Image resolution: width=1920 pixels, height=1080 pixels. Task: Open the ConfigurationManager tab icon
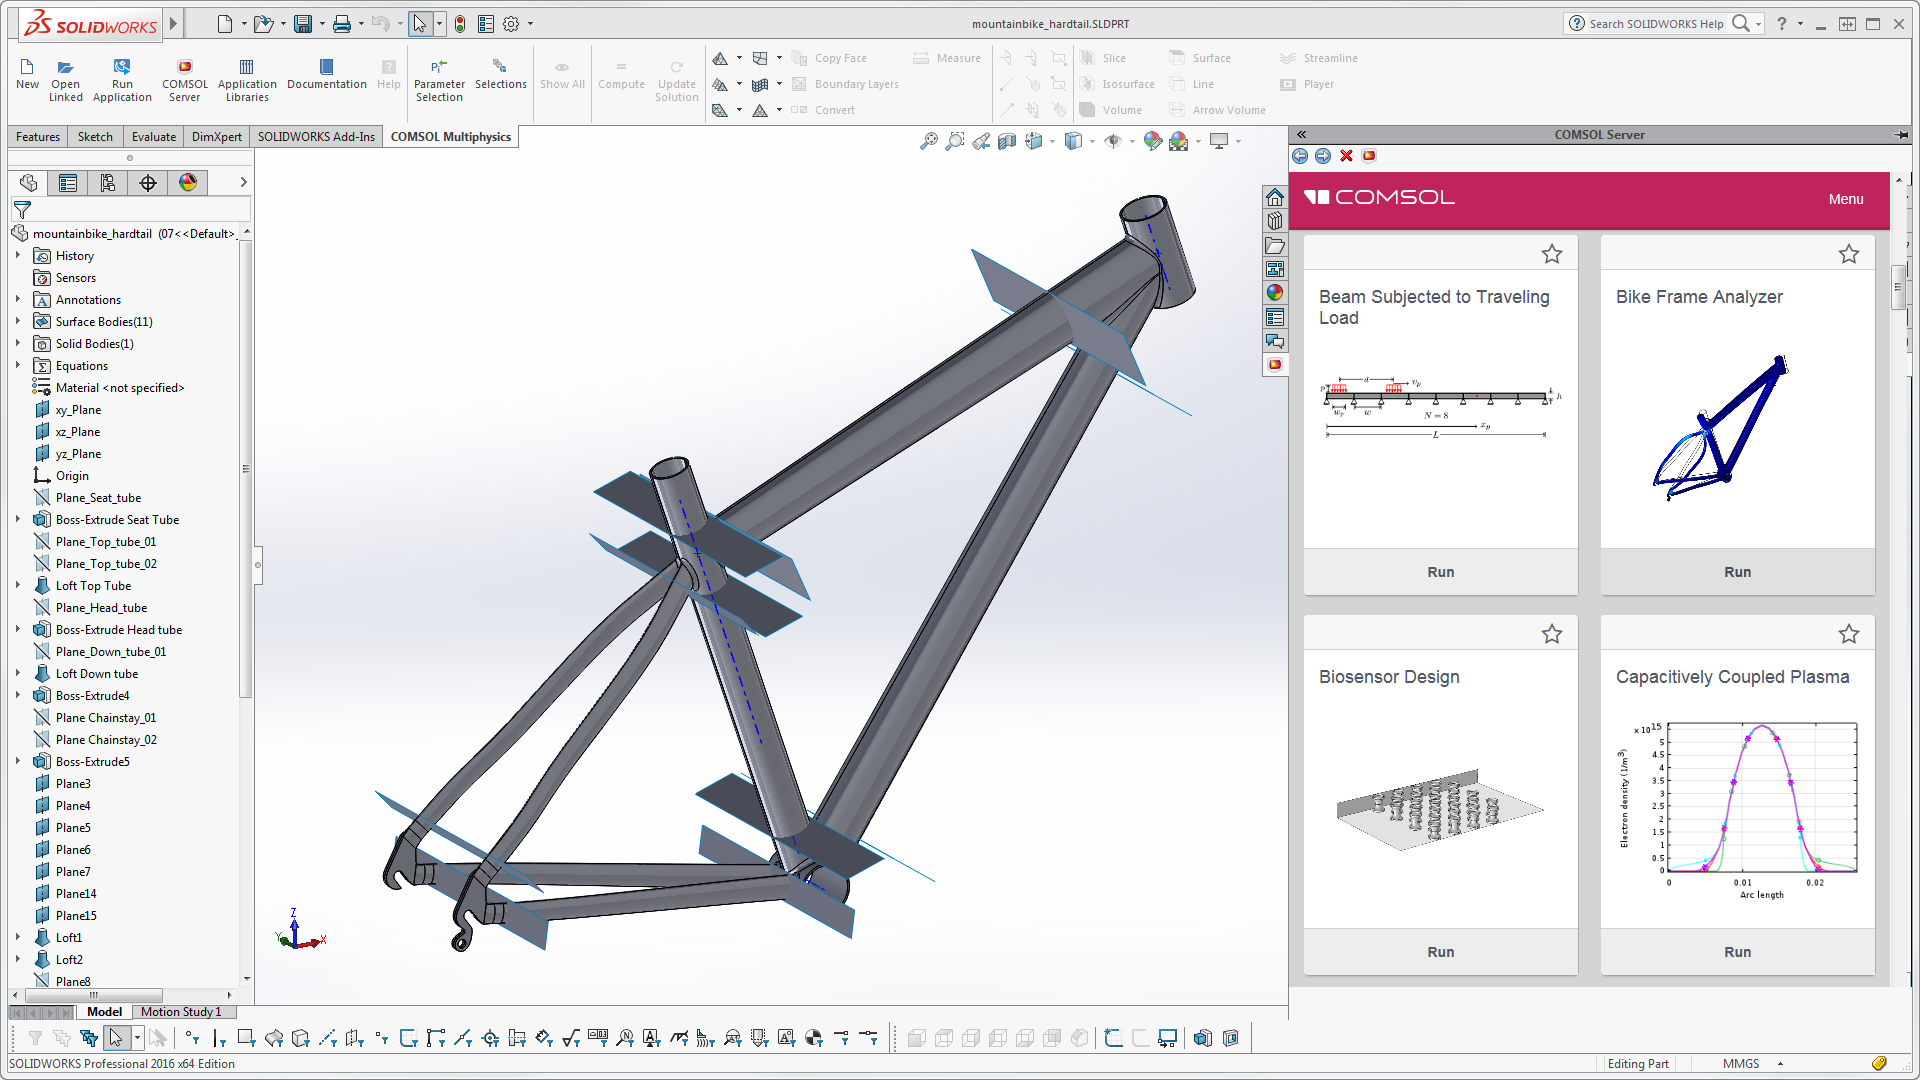[x=108, y=182]
